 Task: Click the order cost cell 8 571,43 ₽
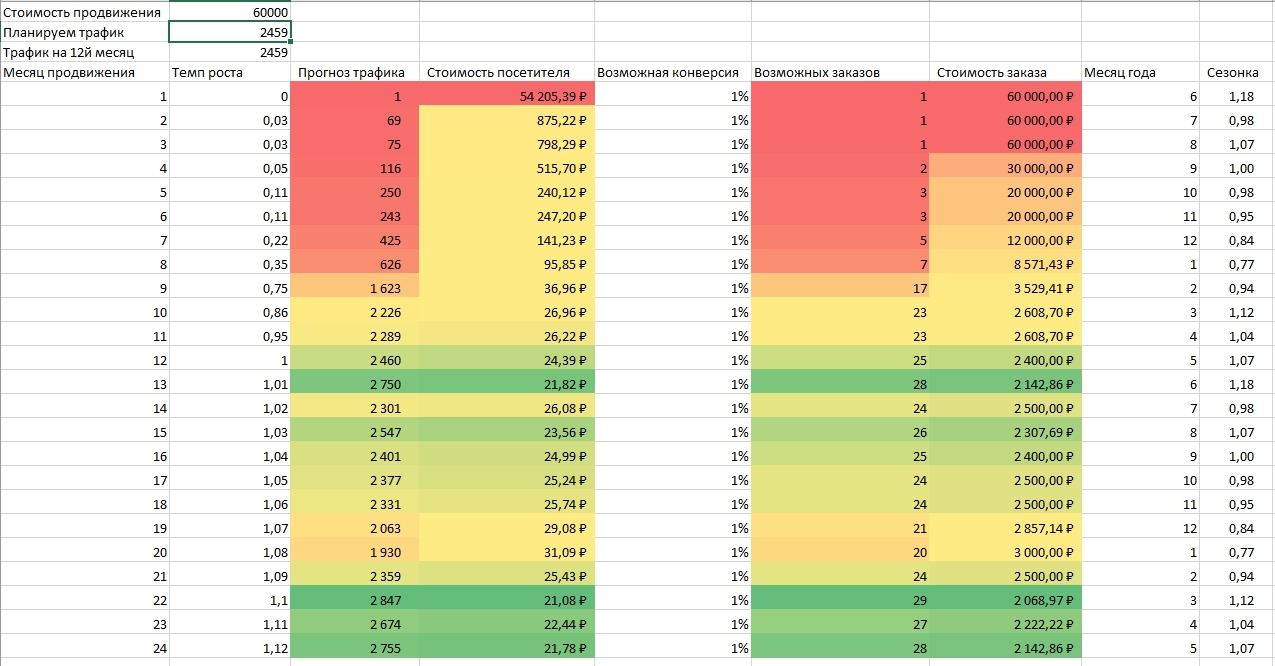pyautogui.click(x=1005, y=264)
